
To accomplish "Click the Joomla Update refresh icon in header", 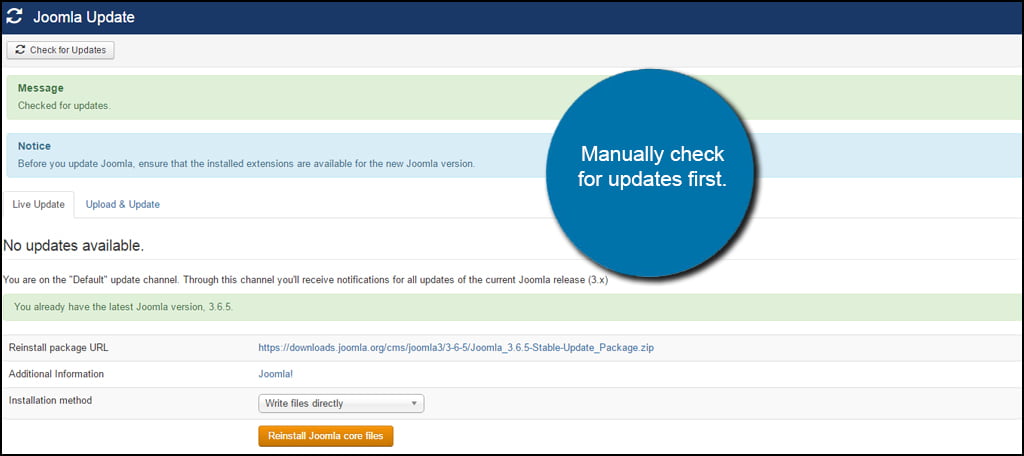I will pos(14,17).
